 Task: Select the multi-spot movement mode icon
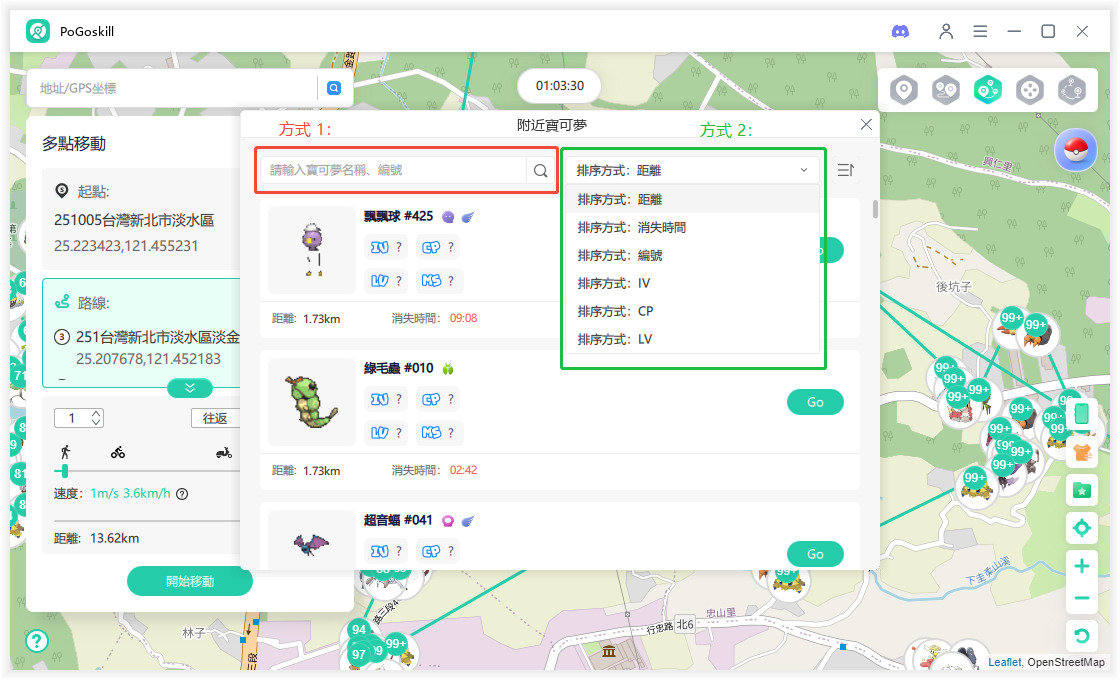pyautogui.click(x=988, y=90)
